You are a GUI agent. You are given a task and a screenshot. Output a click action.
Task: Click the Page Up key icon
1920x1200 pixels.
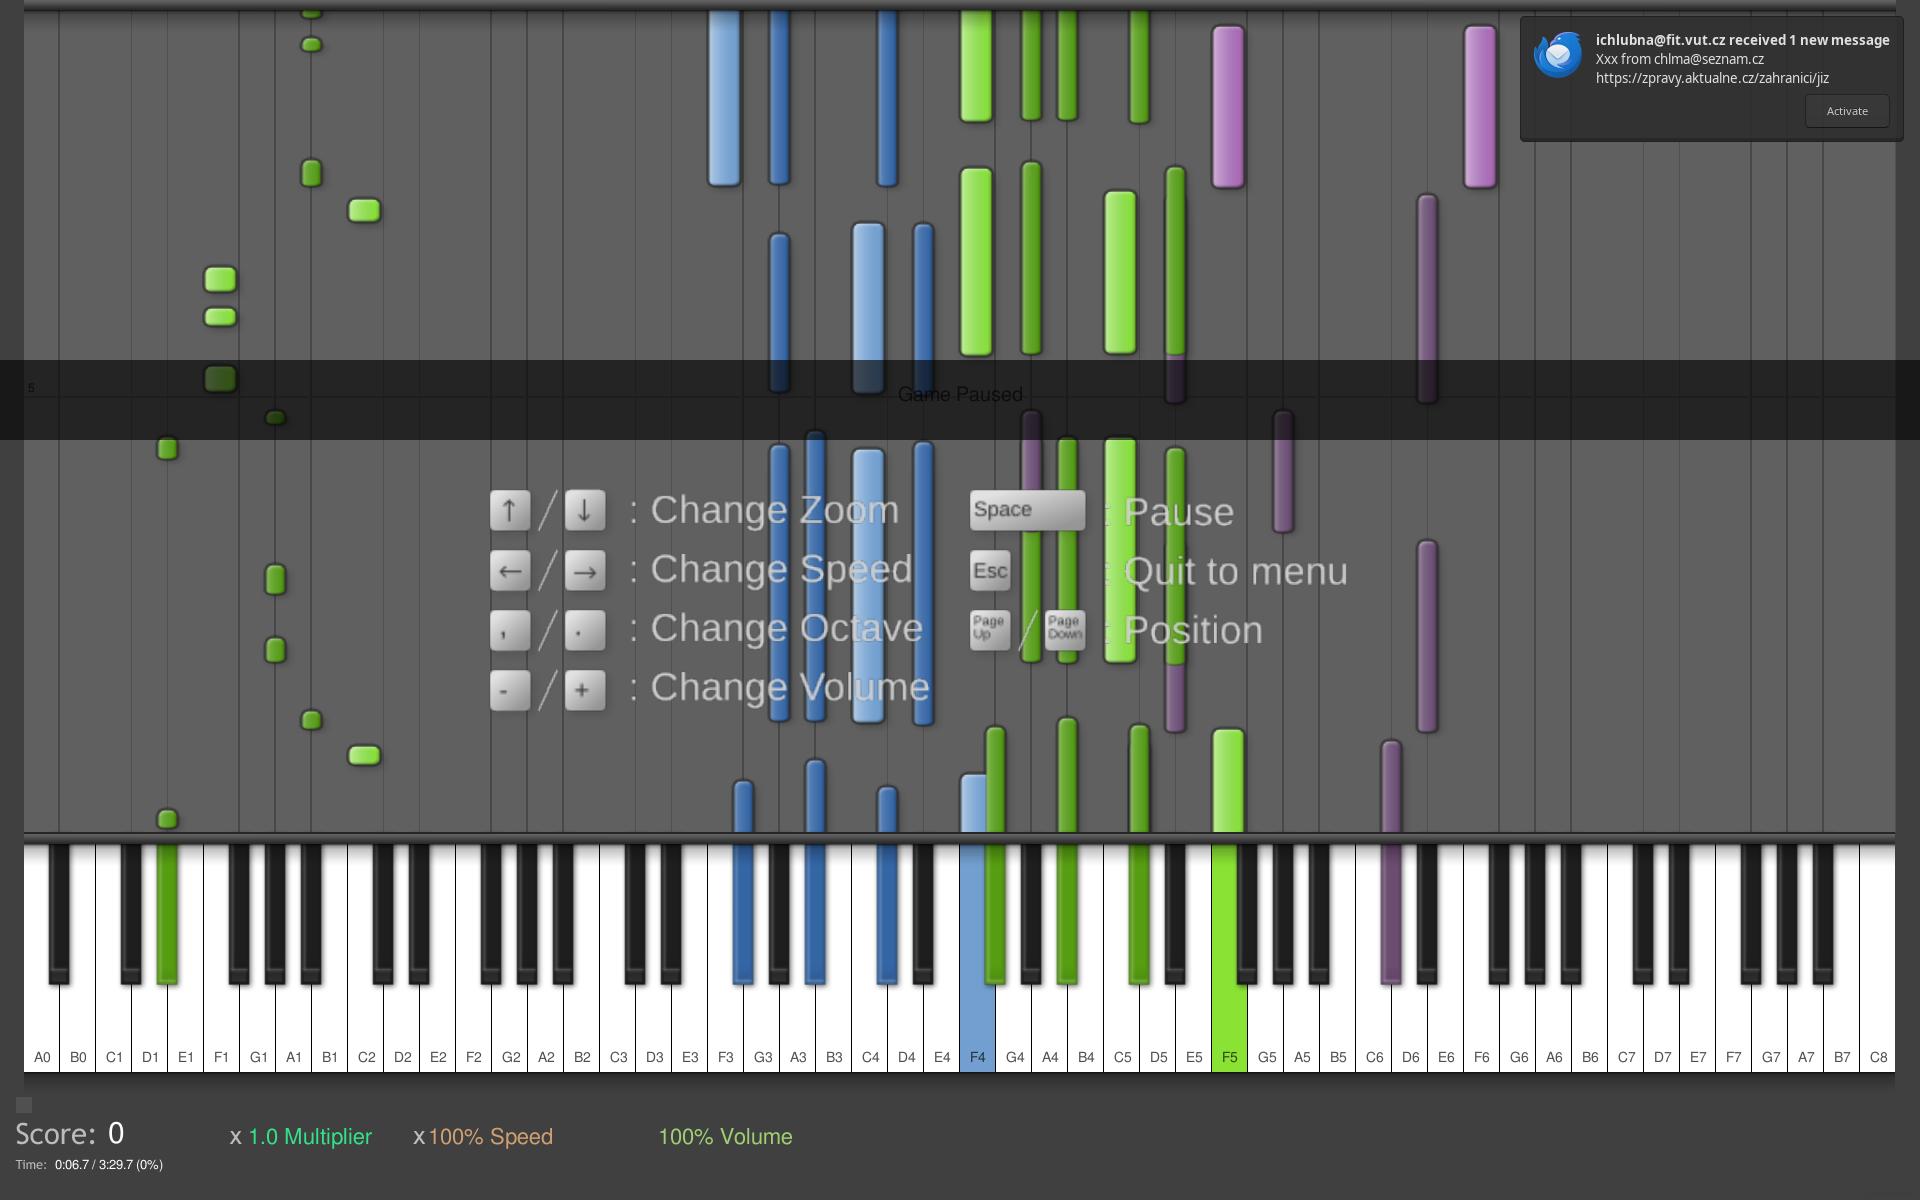tap(990, 629)
